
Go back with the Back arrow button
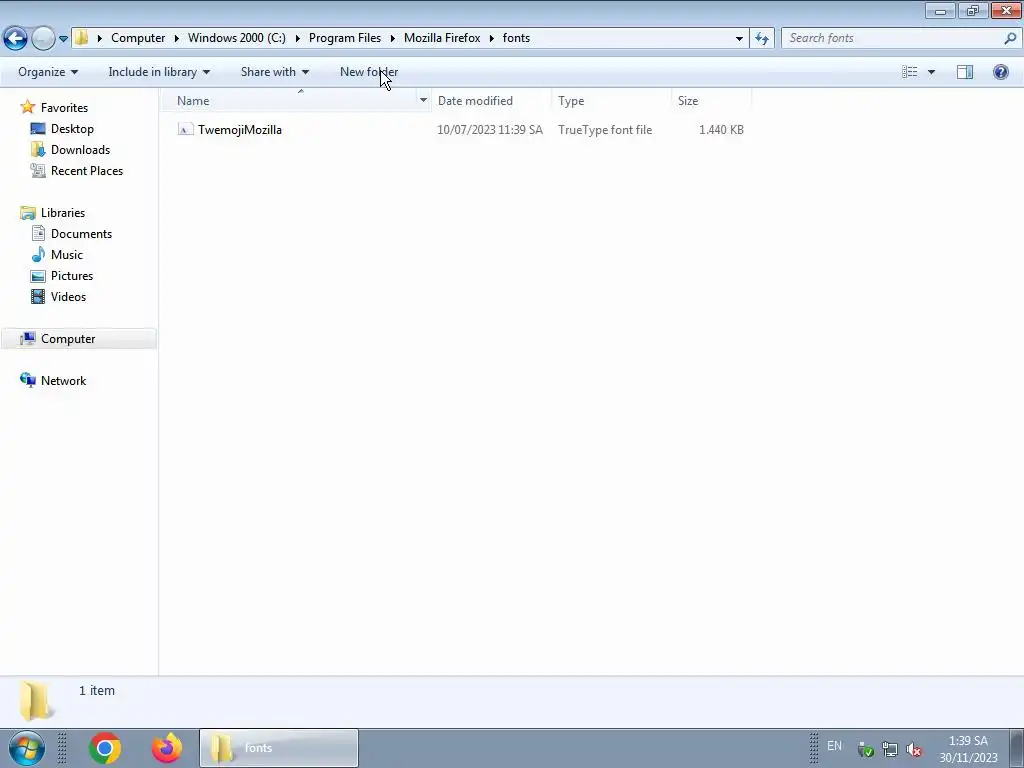point(16,39)
